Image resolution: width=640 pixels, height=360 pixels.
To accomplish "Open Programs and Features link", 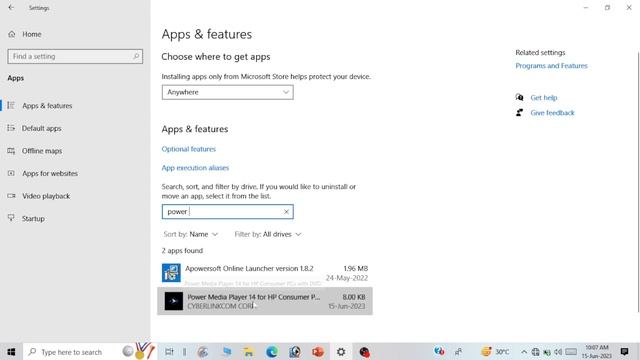I will (551, 66).
